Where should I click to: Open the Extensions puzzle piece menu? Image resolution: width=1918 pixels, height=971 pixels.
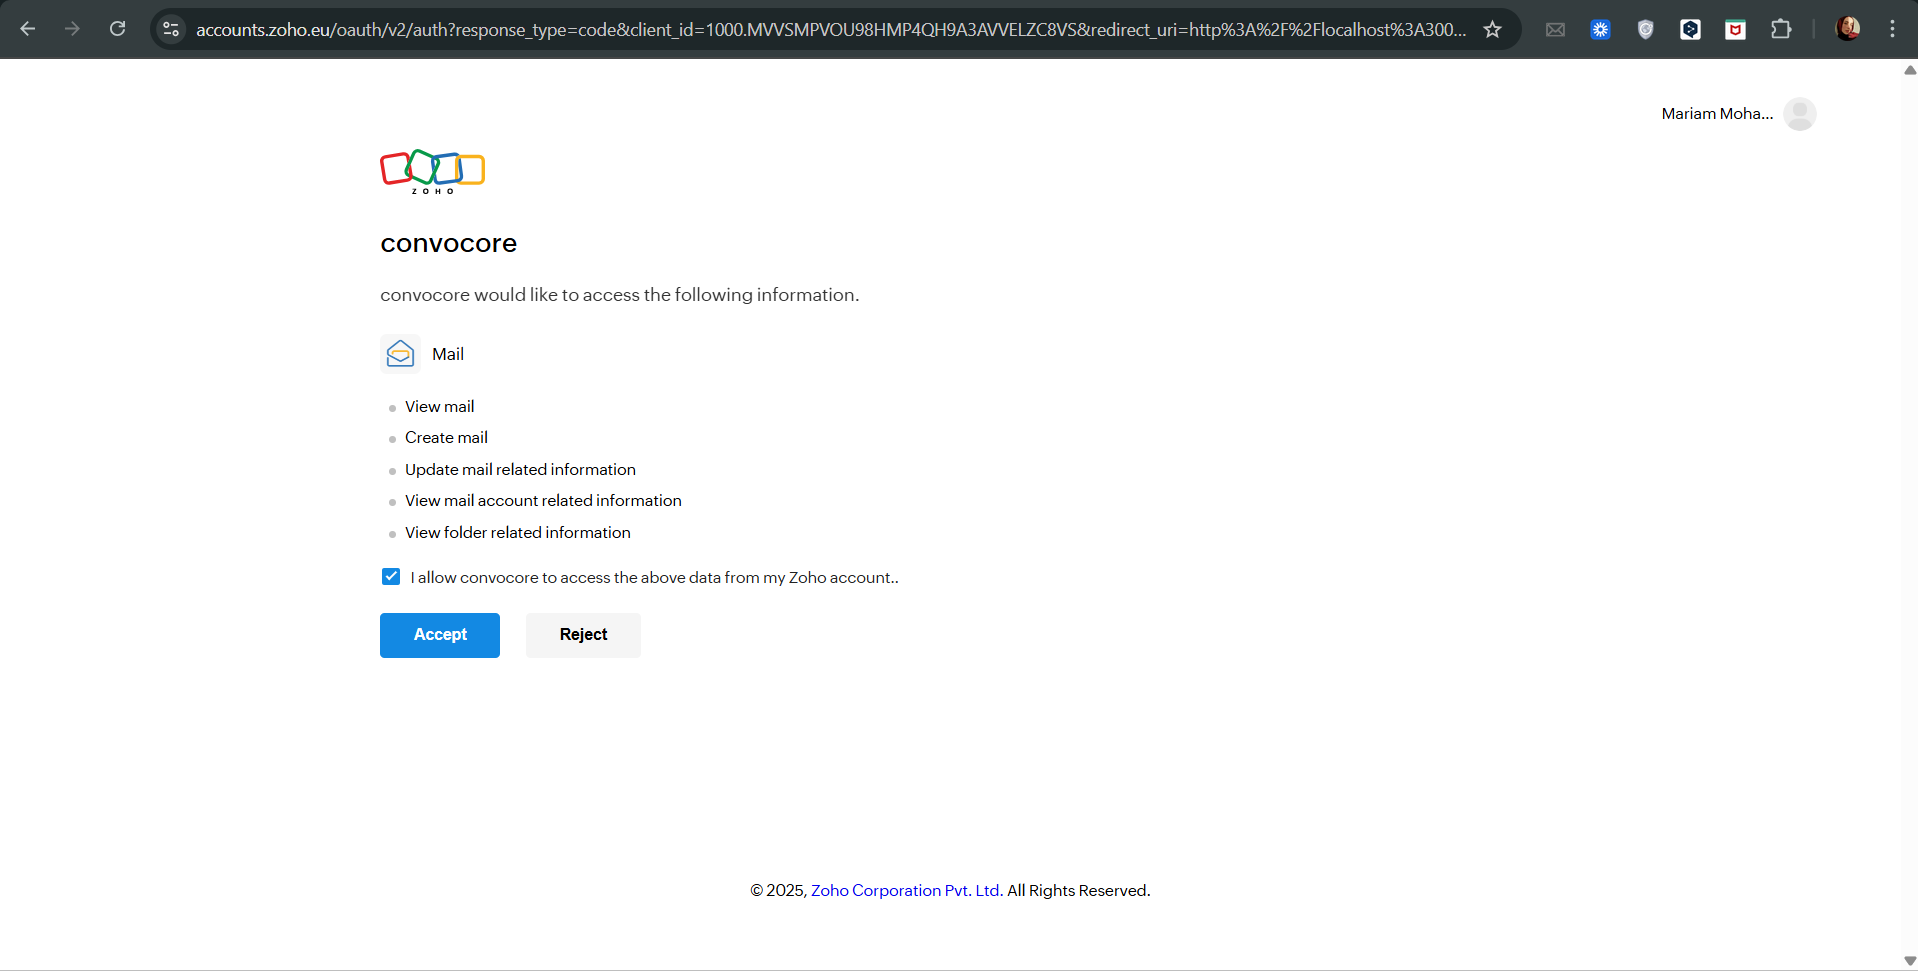(1781, 29)
